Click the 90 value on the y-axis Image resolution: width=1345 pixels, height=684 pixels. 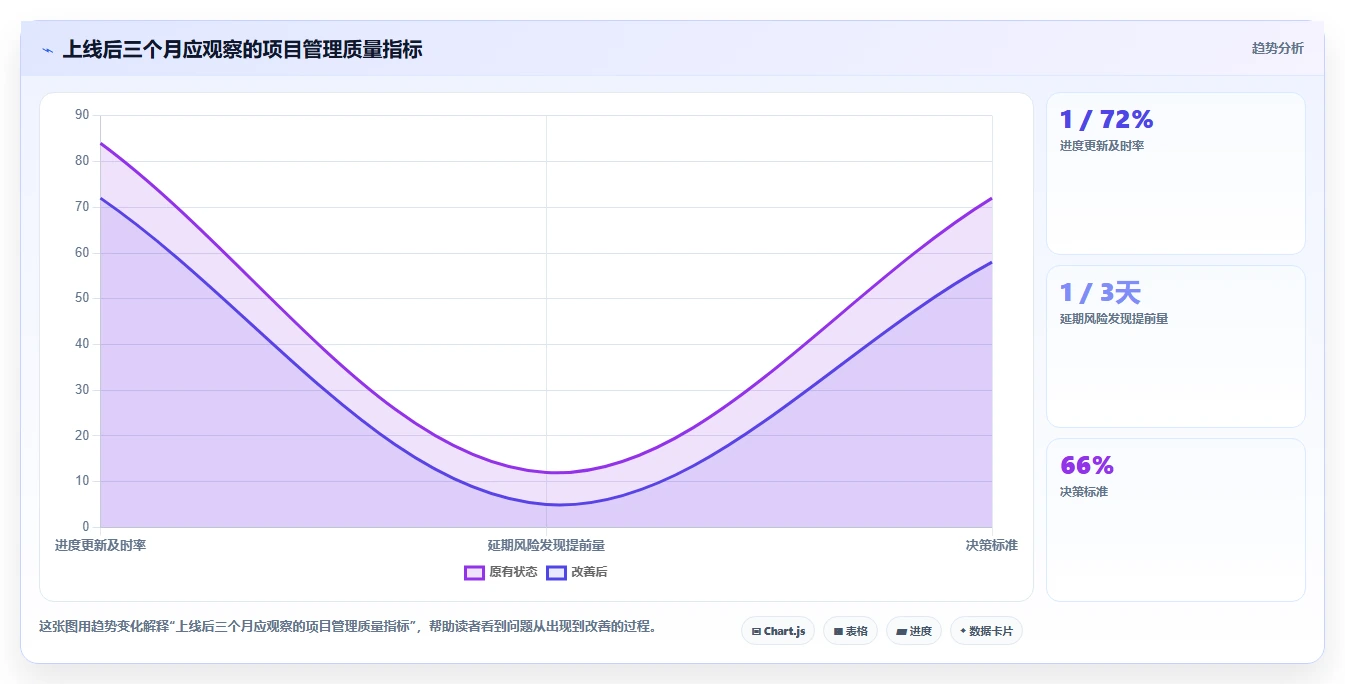[82, 115]
